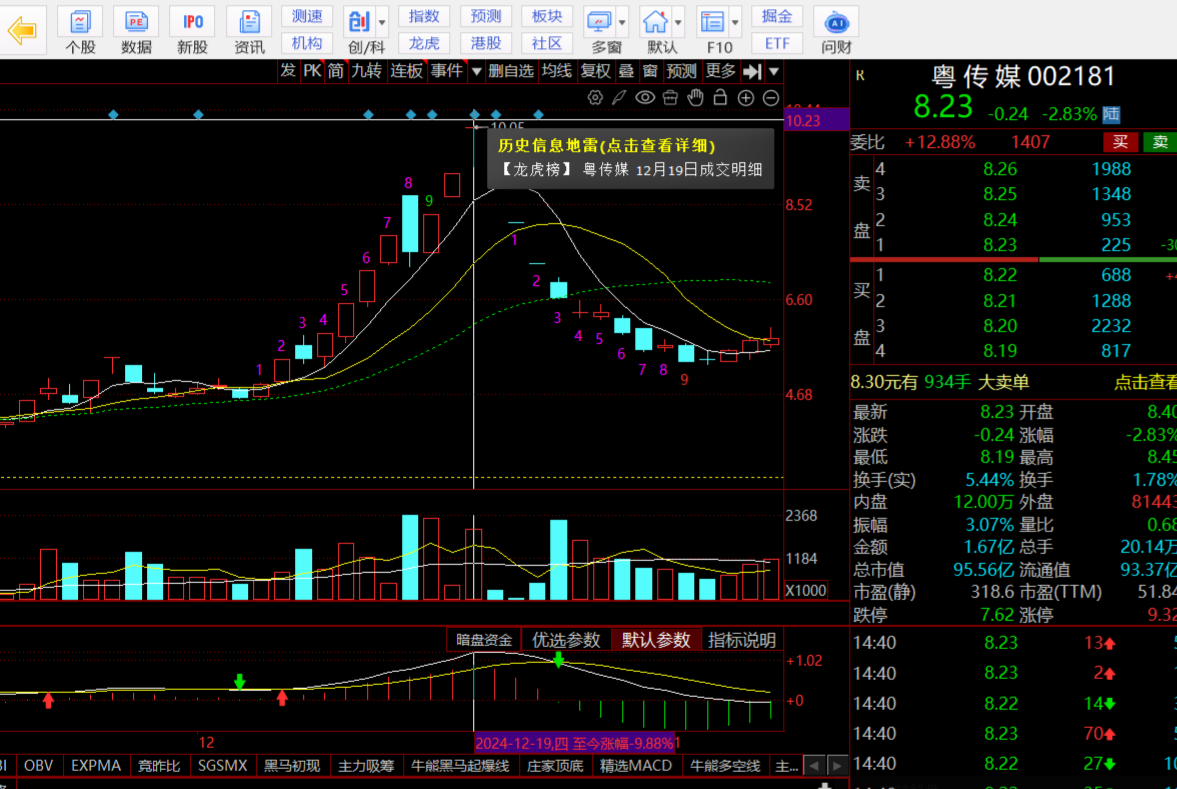Zoom out with the minus icon

tap(771, 98)
